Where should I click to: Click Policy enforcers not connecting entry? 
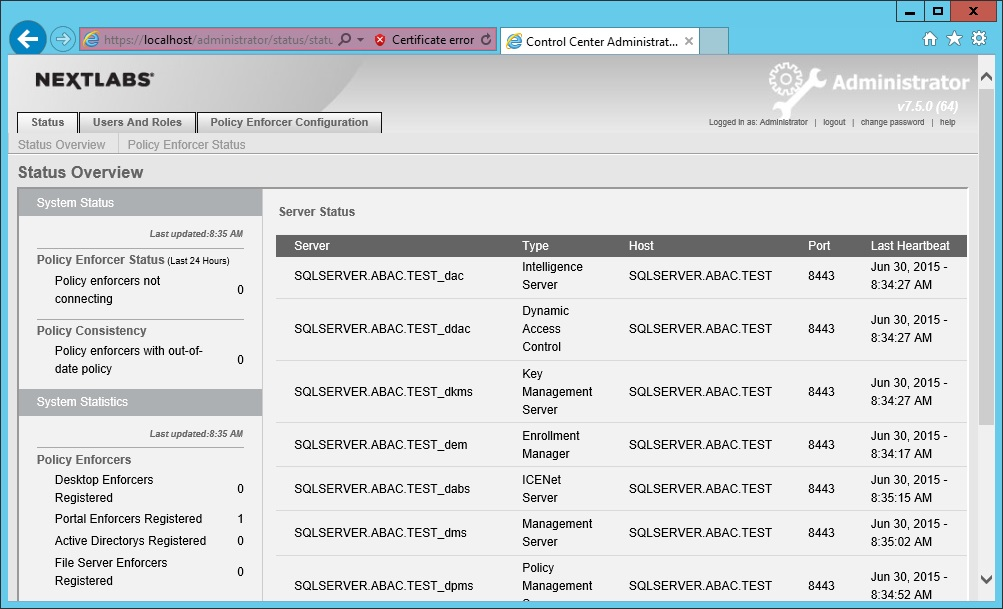(x=107, y=290)
